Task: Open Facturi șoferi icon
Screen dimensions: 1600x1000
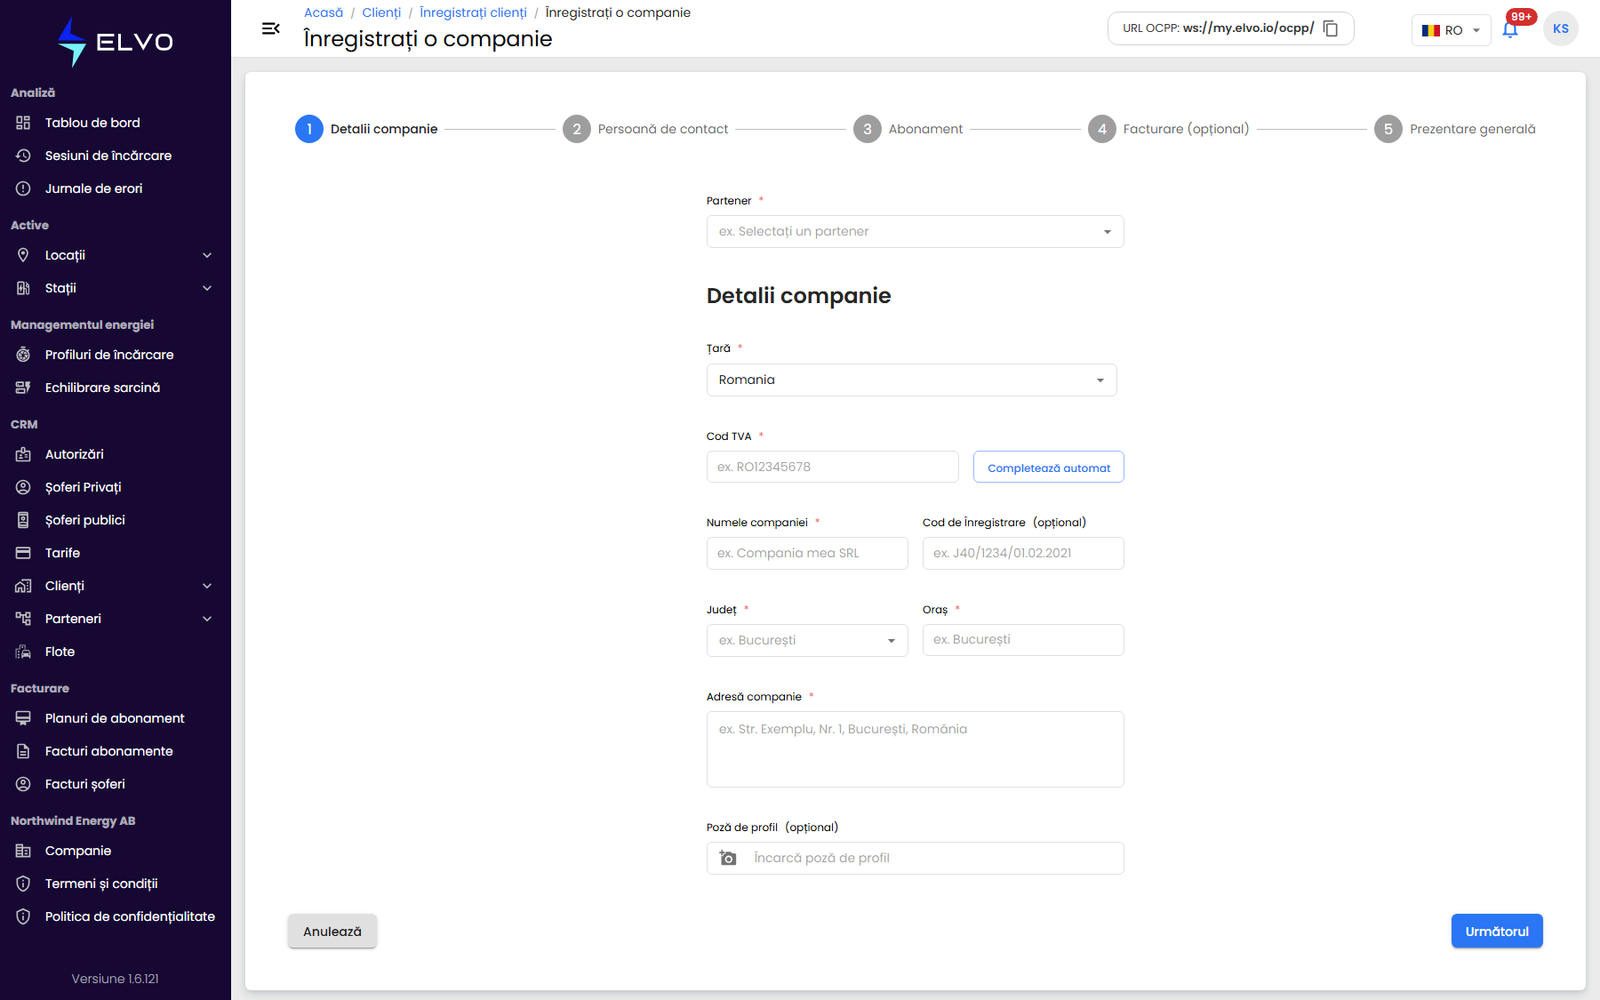Action: [23, 784]
